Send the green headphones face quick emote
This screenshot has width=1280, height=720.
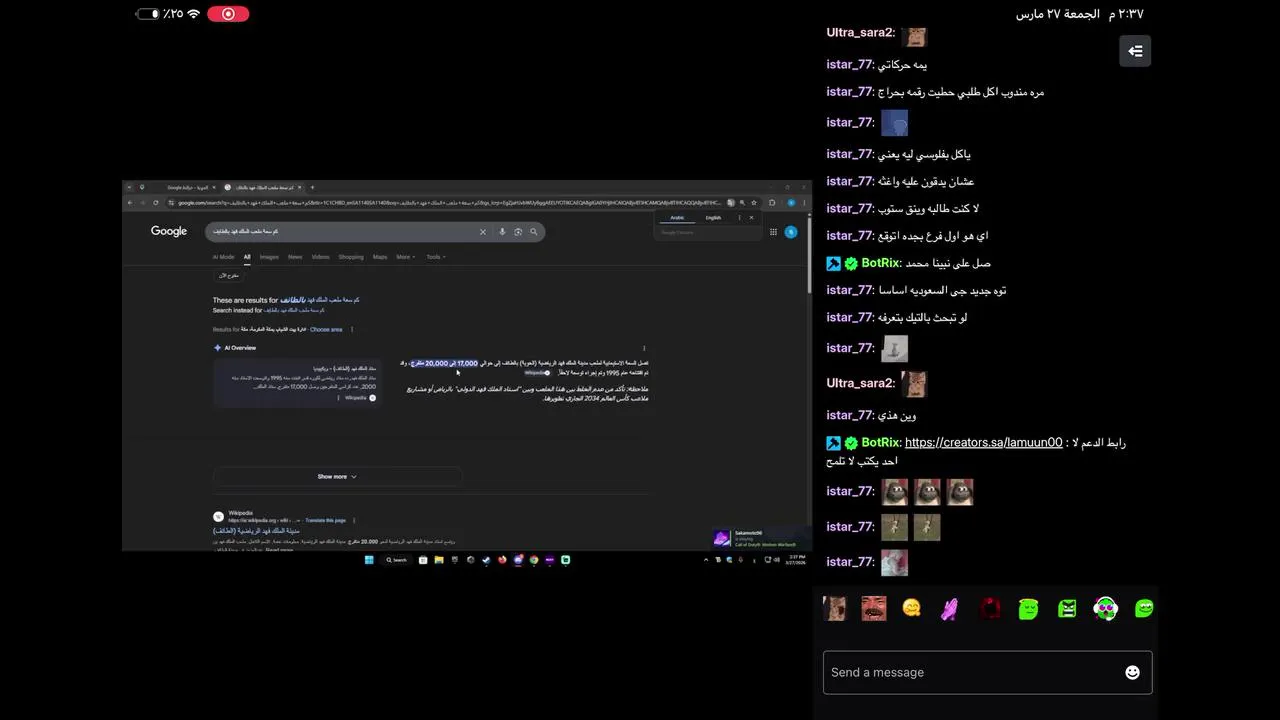(1105, 608)
